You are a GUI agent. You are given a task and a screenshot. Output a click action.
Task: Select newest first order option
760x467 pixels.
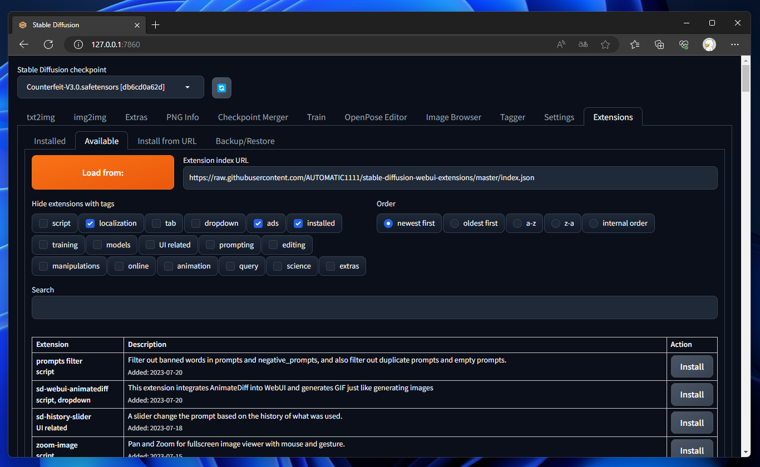coord(388,224)
